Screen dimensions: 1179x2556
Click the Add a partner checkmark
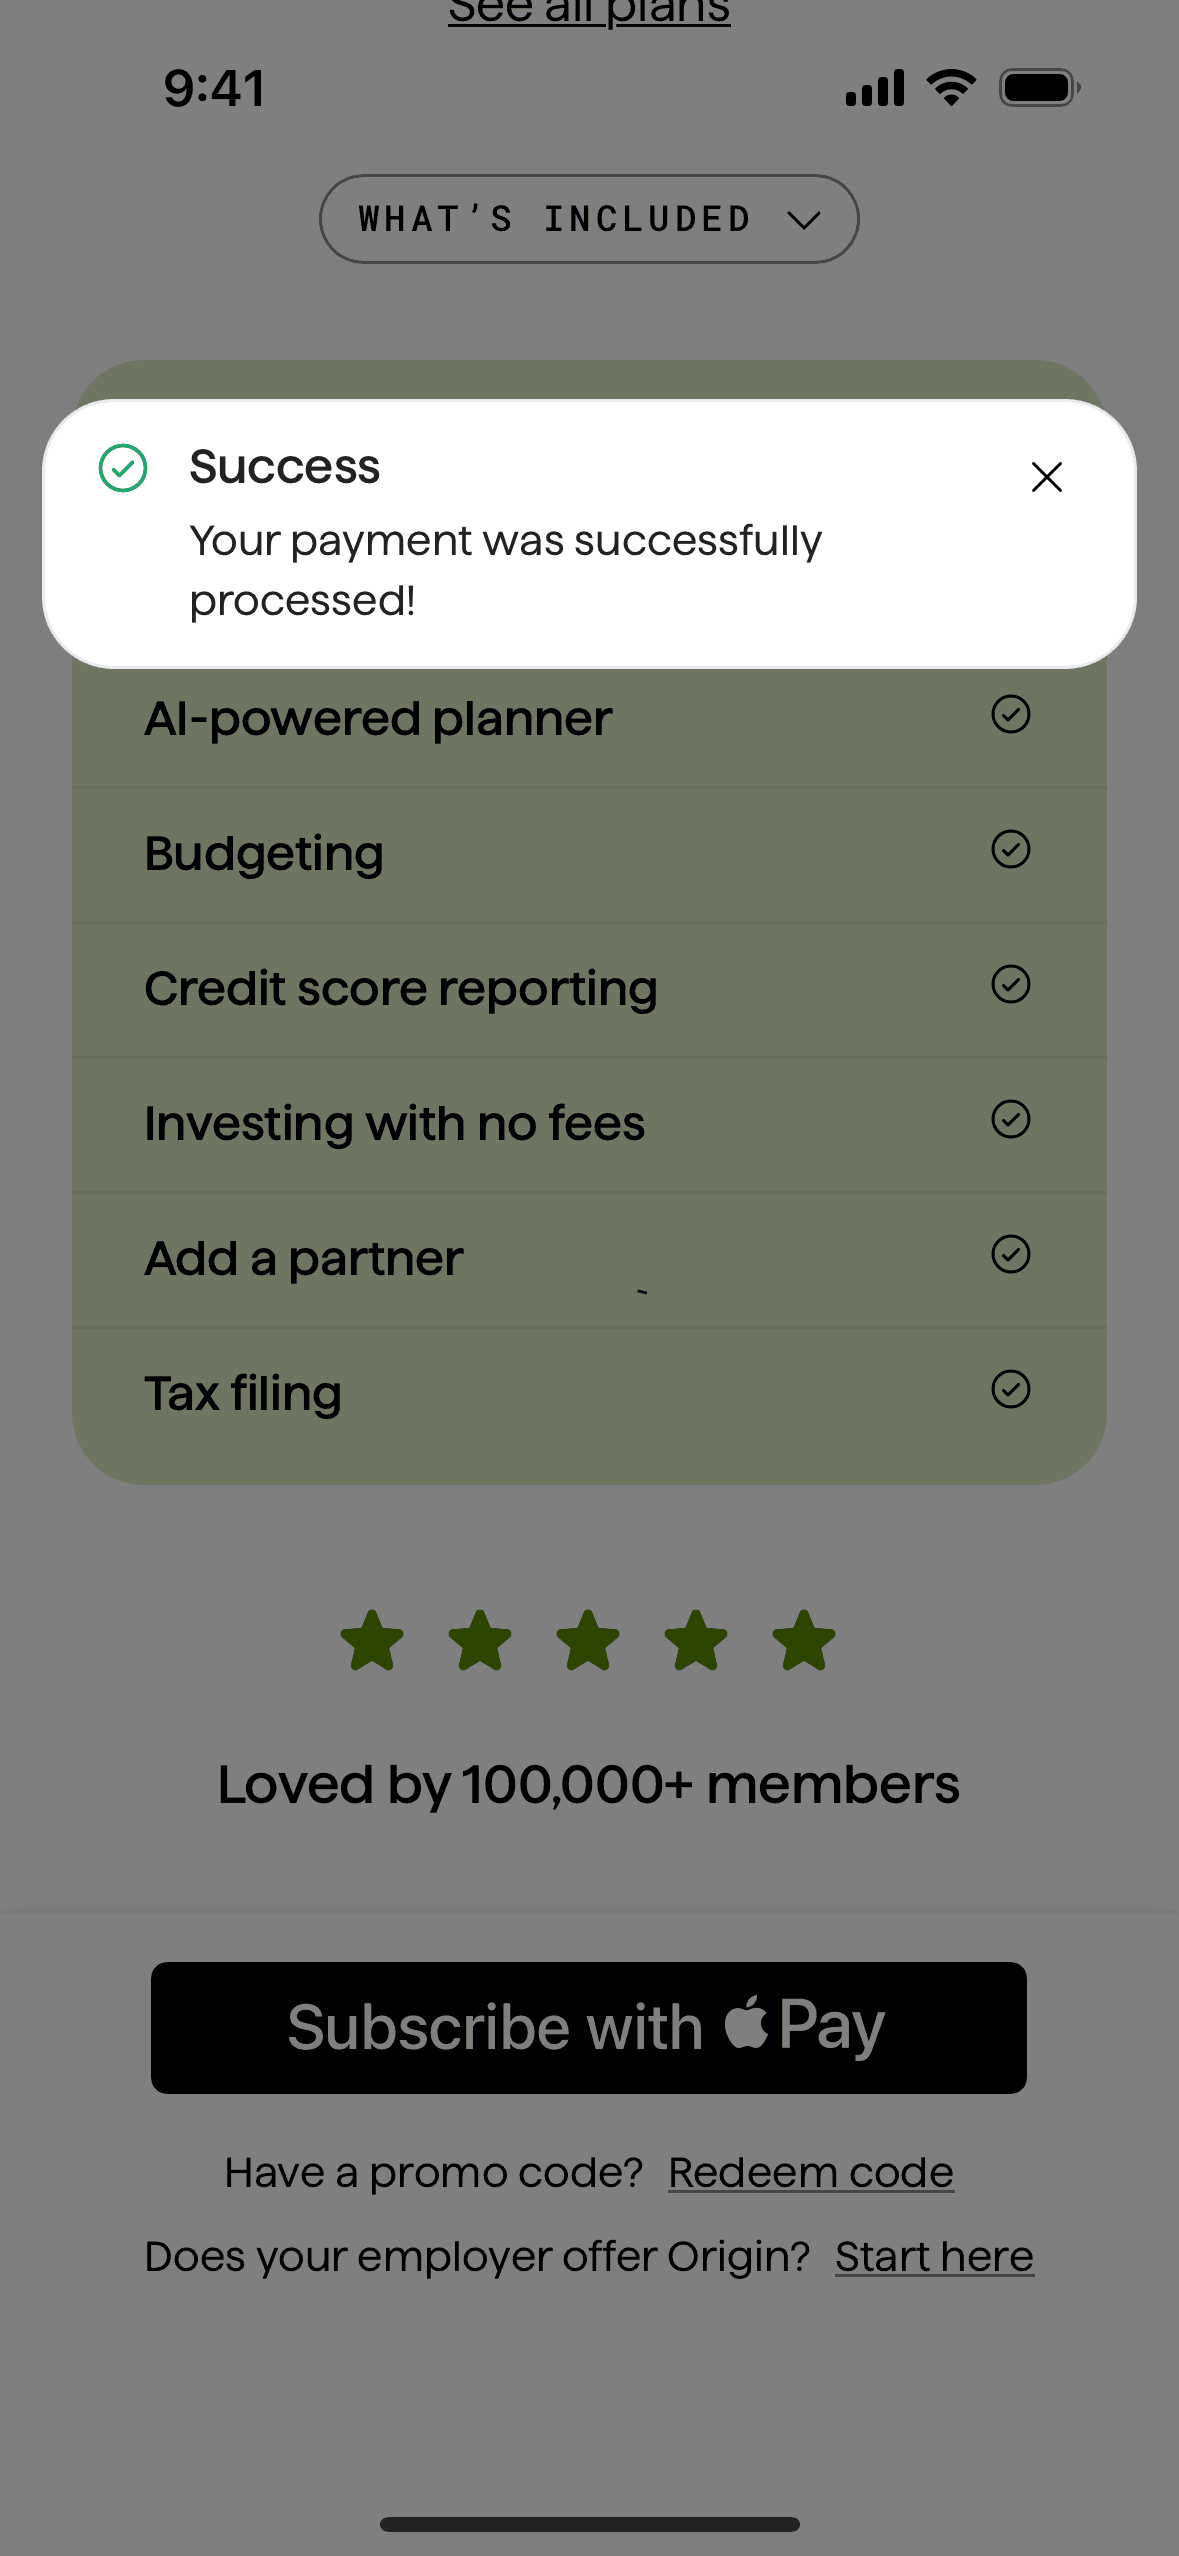click(x=1010, y=1254)
